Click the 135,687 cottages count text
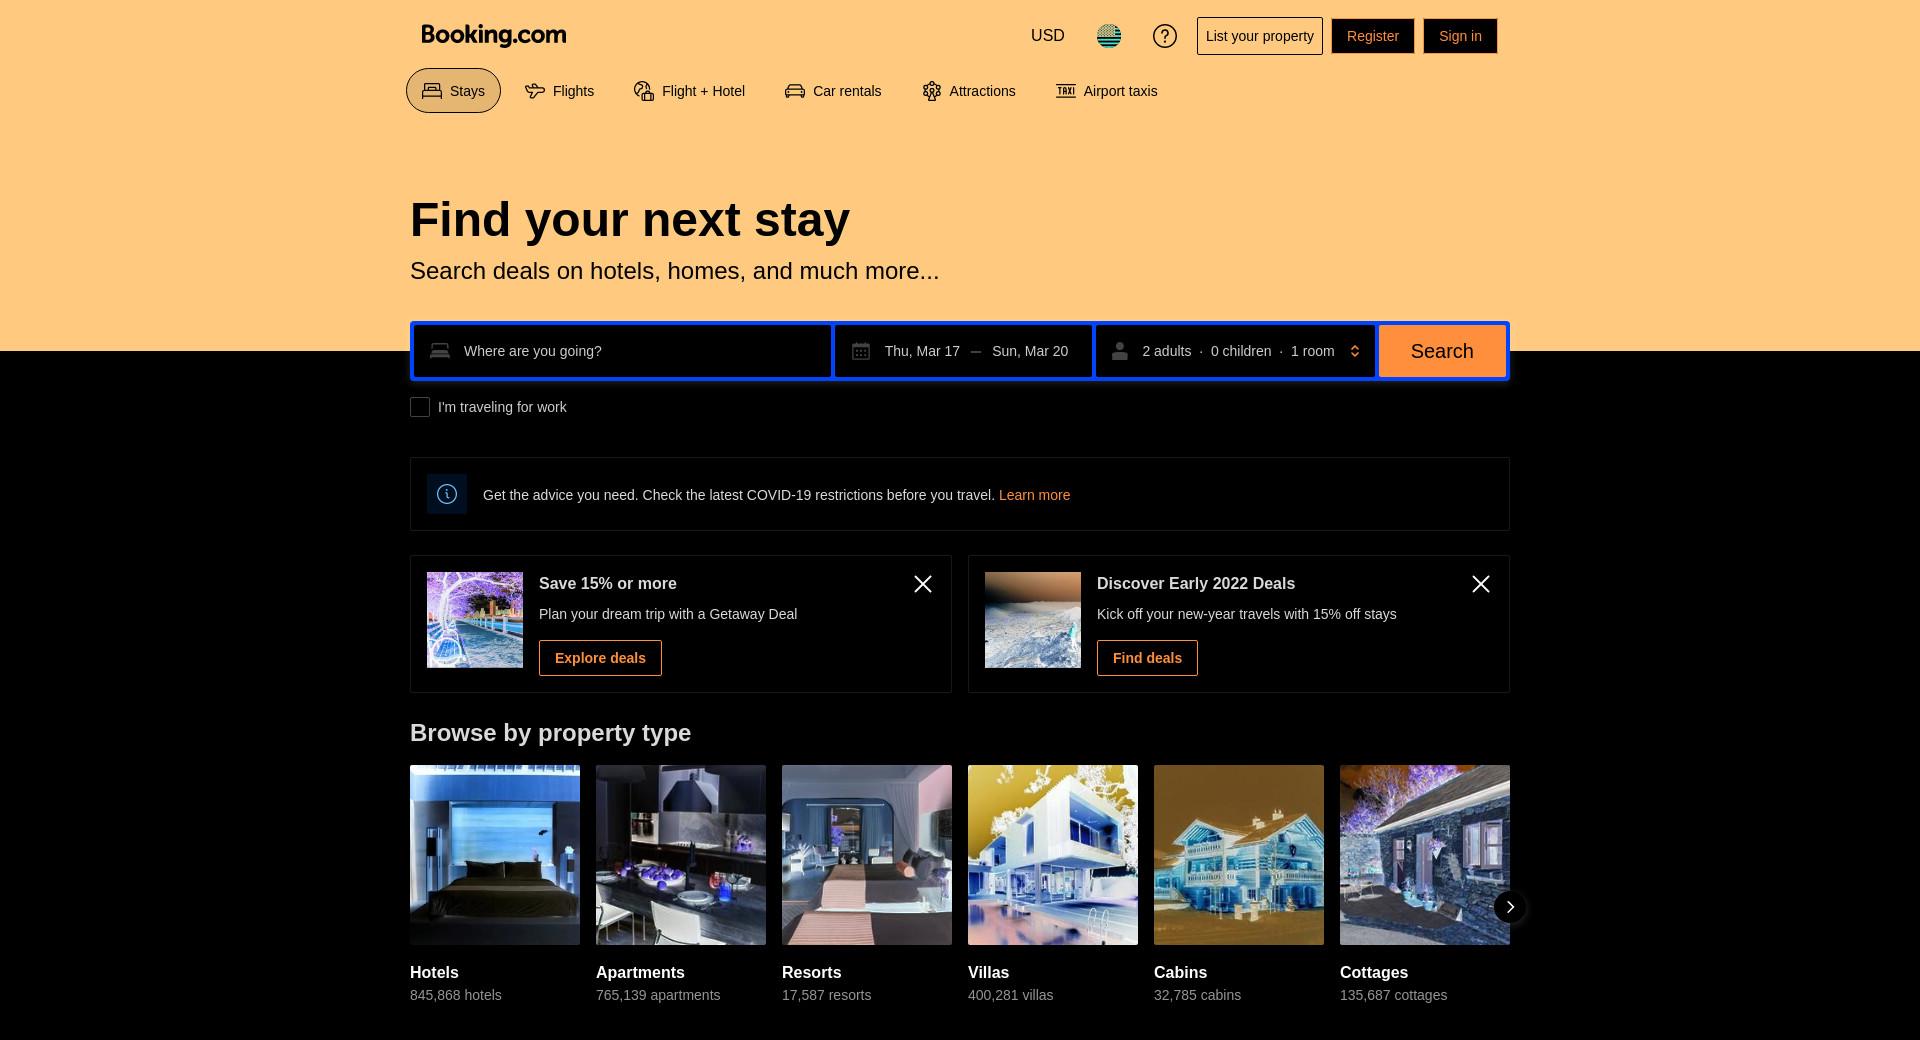 [1393, 995]
